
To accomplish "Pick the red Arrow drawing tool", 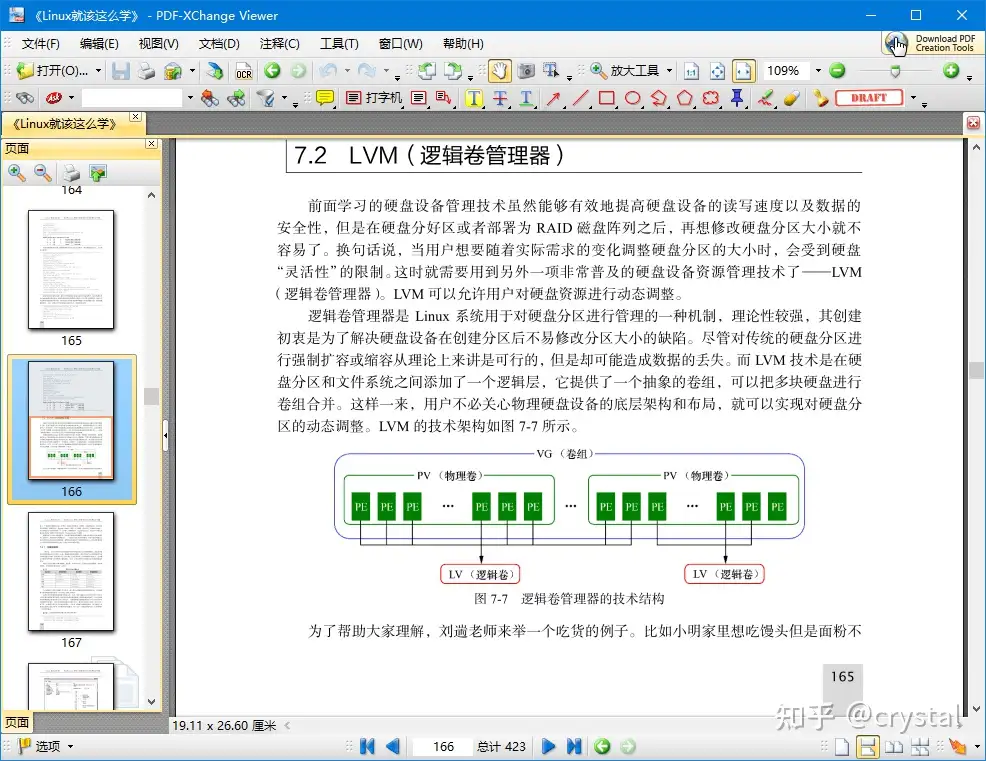I will [x=553, y=98].
